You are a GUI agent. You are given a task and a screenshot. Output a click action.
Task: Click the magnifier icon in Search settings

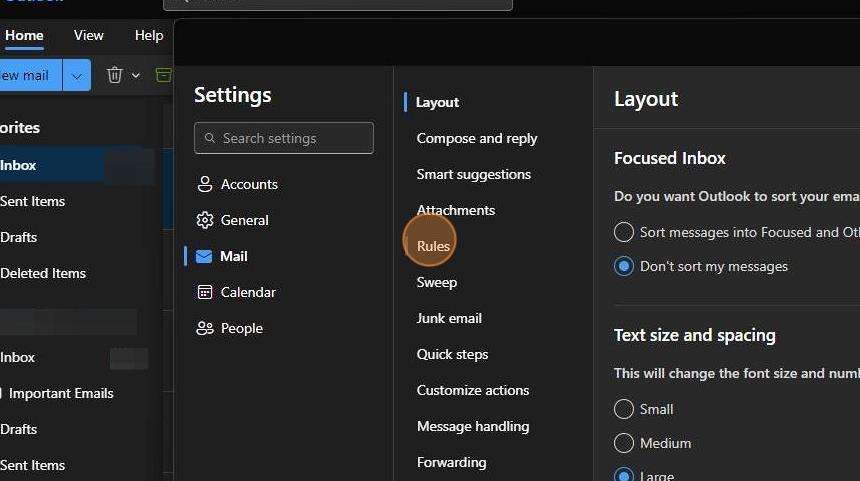pos(210,138)
